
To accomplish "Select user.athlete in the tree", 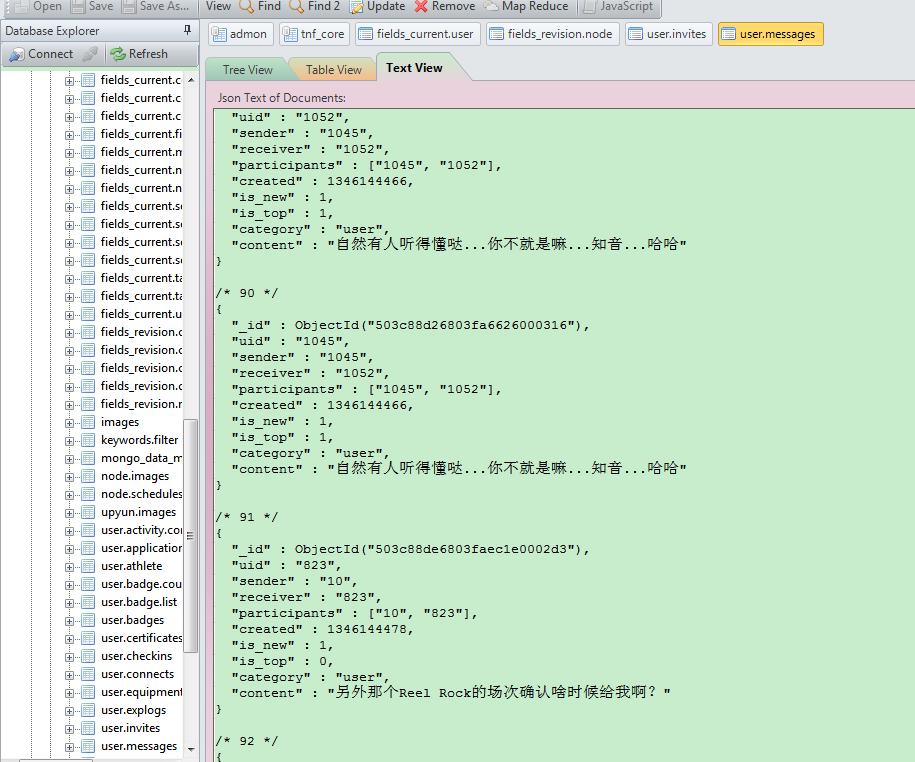I will click(x=131, y=566).
